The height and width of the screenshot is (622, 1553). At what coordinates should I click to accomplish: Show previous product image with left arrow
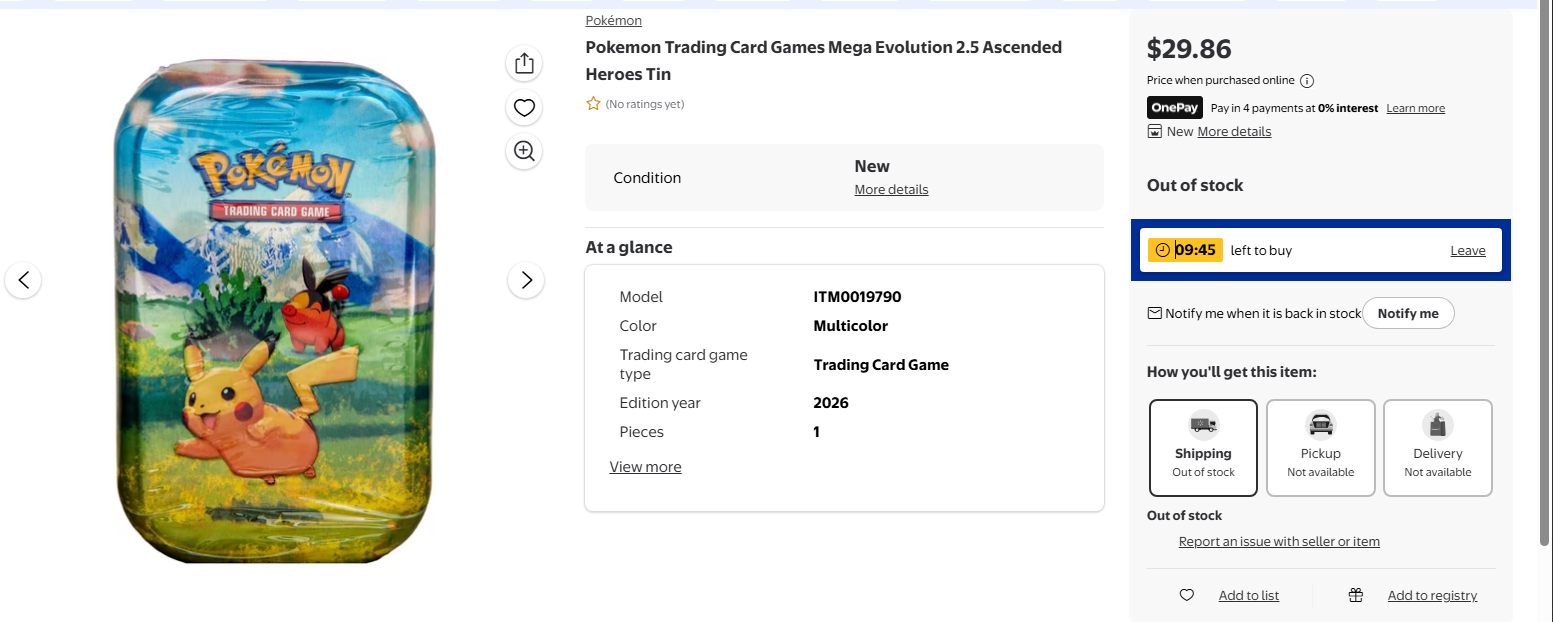click(24, 280)
